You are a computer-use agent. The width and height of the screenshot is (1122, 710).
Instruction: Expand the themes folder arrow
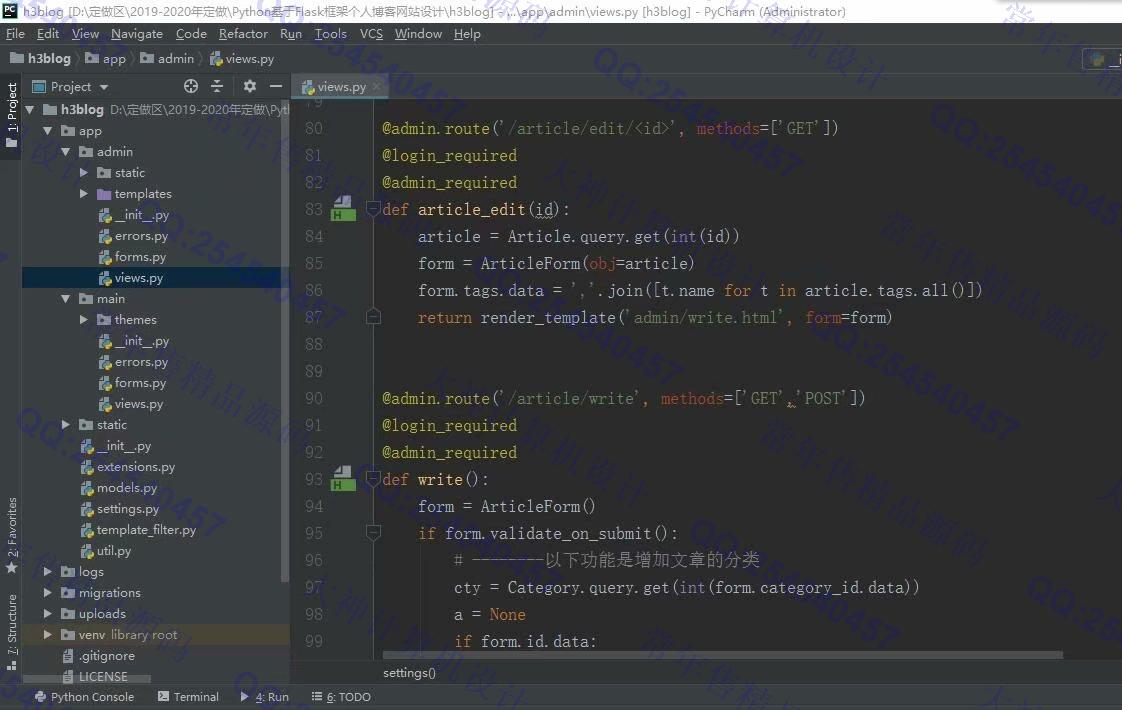84,320
